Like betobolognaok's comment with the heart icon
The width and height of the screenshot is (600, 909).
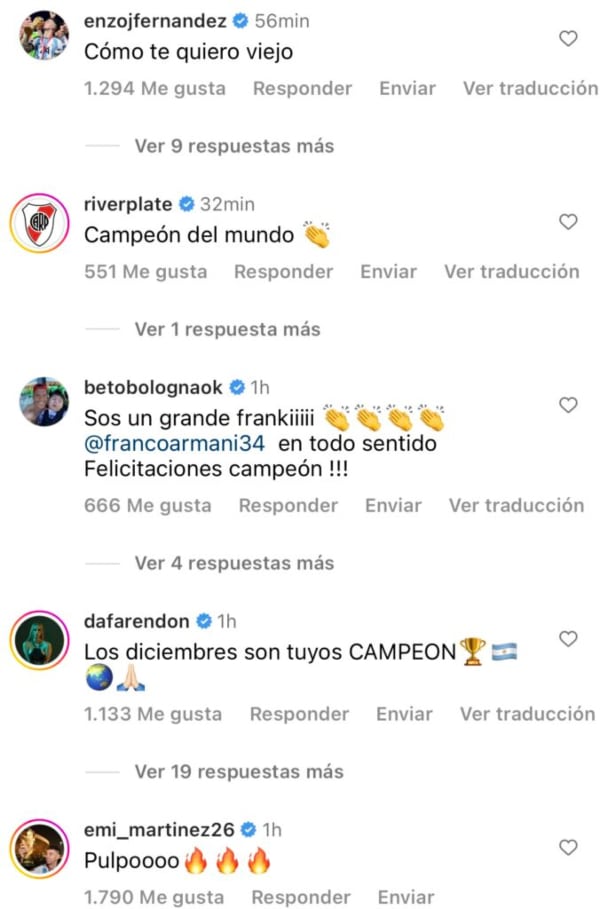(568, 405)
